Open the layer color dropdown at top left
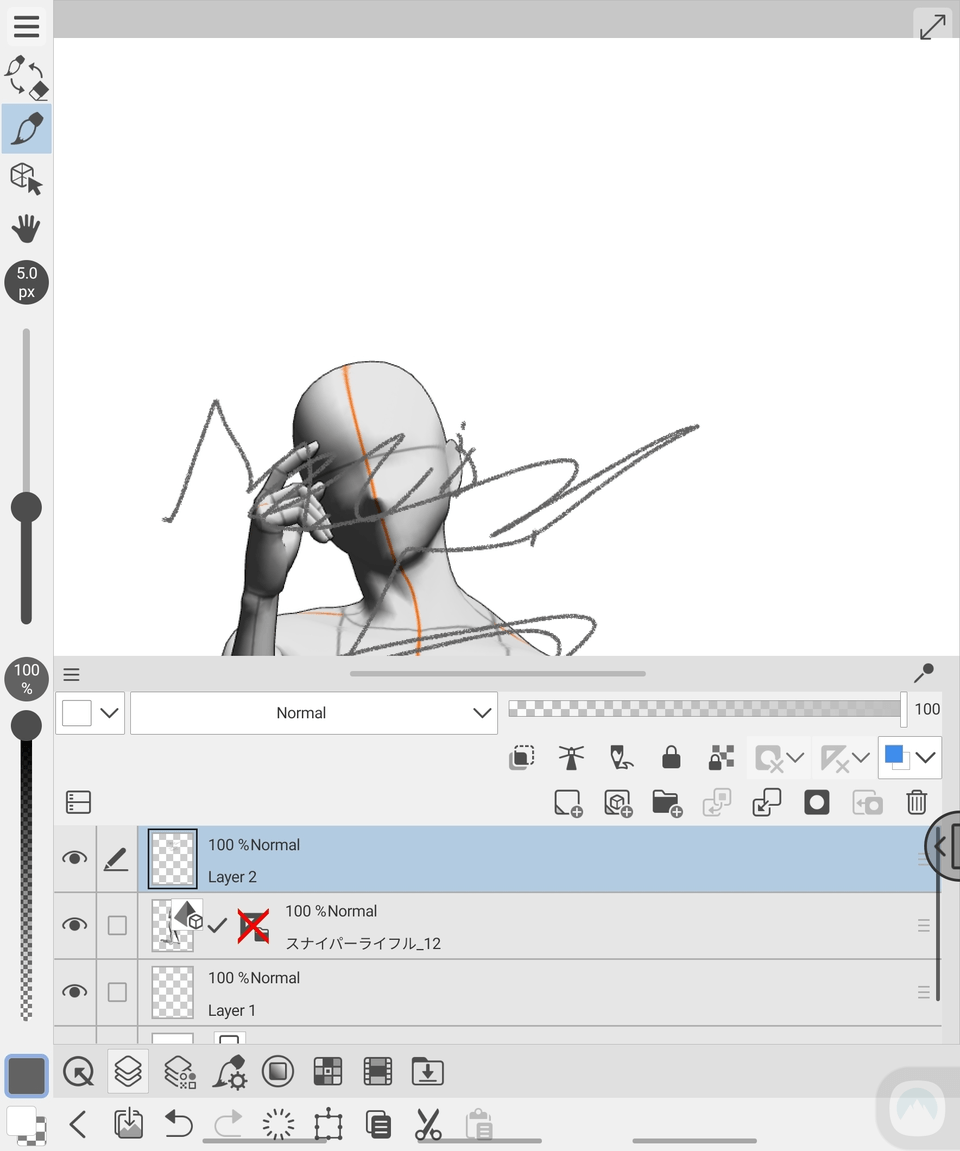This screenshot has width=960, height=1151. pos(89,712)
